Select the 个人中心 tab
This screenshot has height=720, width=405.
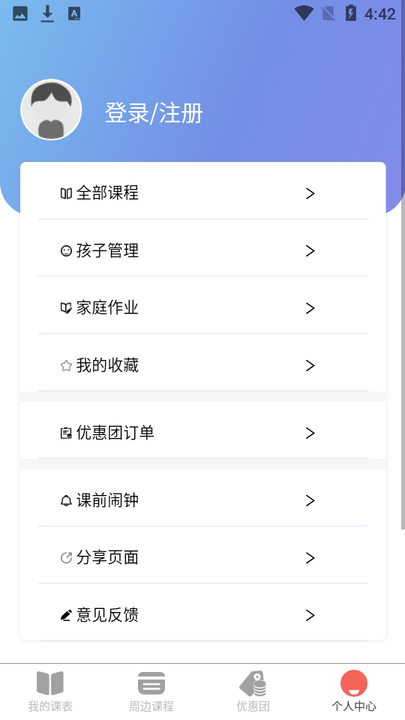354,691
